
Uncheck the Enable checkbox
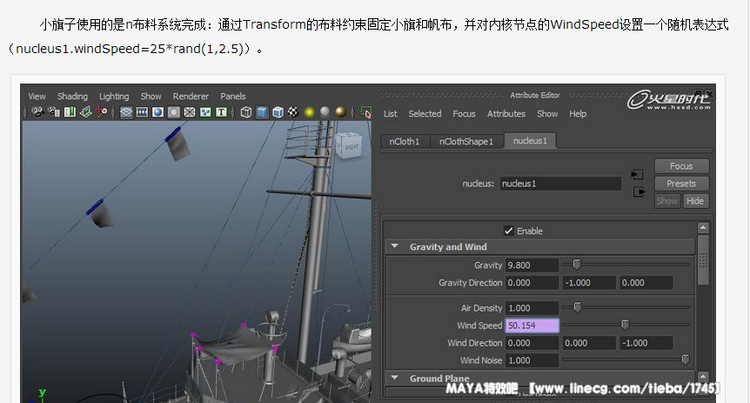(508, 231)
